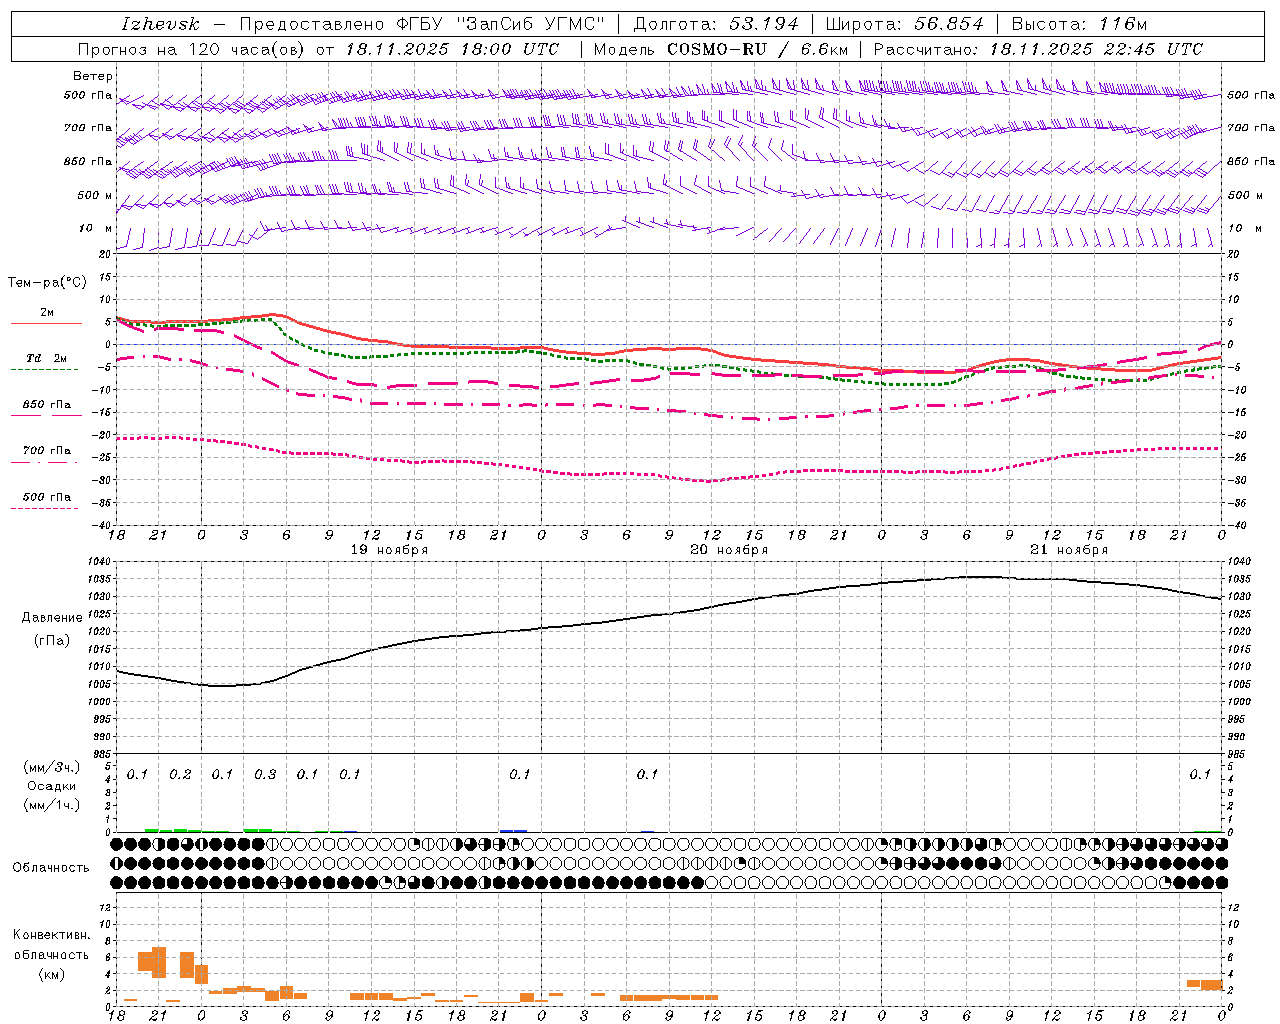Image resolution: width=1280 pixels, height=1024 pixels.
Task: Click the '500 м' wind level label at left
Action: pyautogui.click(x=94, y=195)
